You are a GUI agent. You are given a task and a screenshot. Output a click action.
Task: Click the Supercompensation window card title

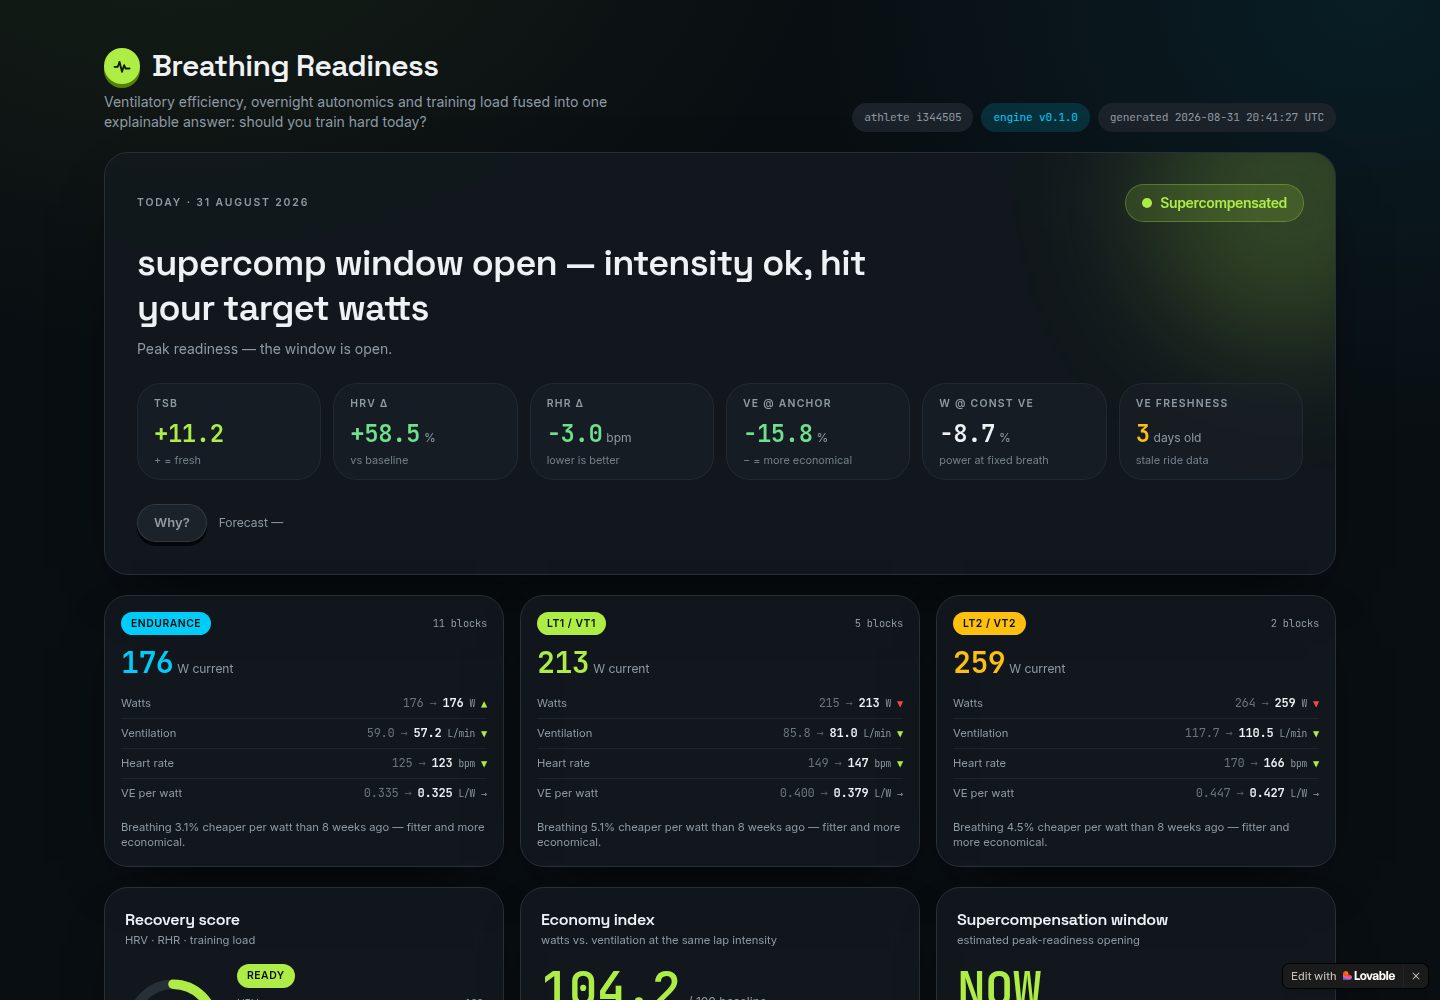pos(1062,920)
